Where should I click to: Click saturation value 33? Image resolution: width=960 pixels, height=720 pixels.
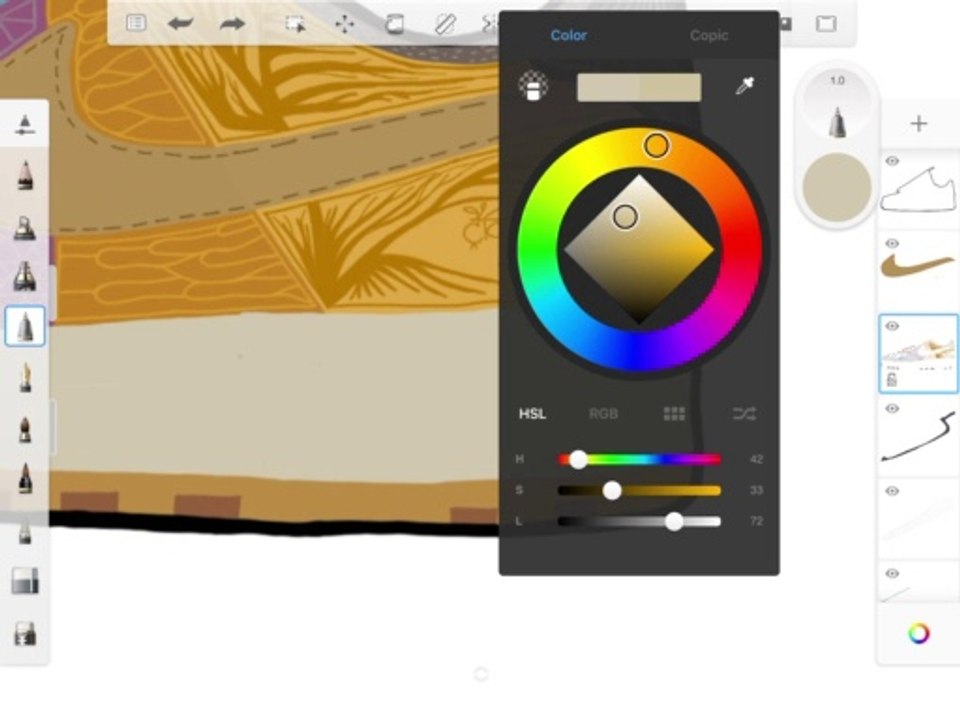coord(756,490)
